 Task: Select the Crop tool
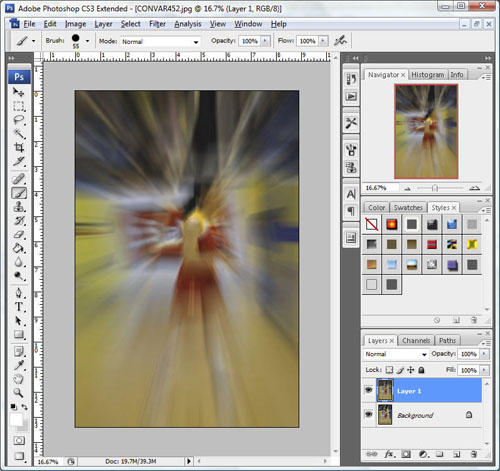pos(18,147)
